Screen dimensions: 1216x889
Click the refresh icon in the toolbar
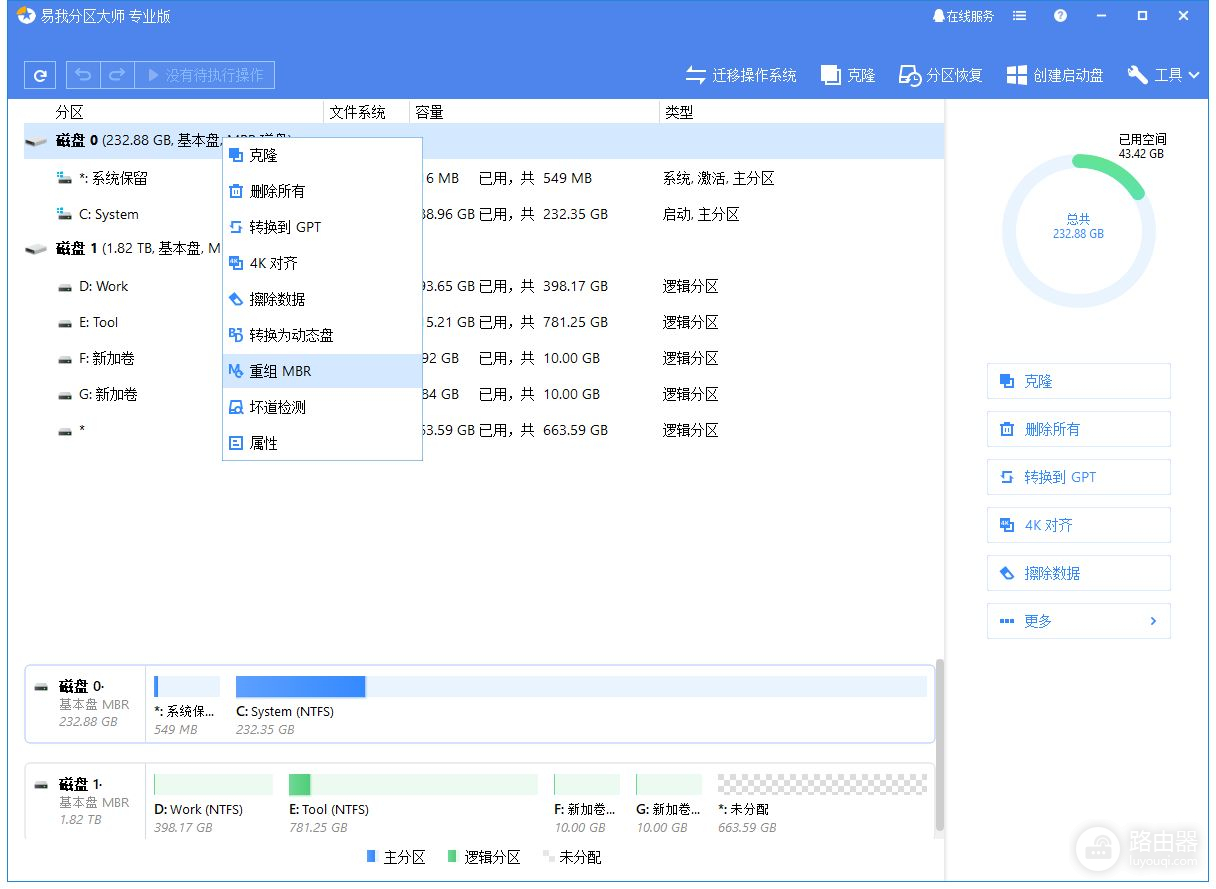pyautogui.click(x=40, y=75)
